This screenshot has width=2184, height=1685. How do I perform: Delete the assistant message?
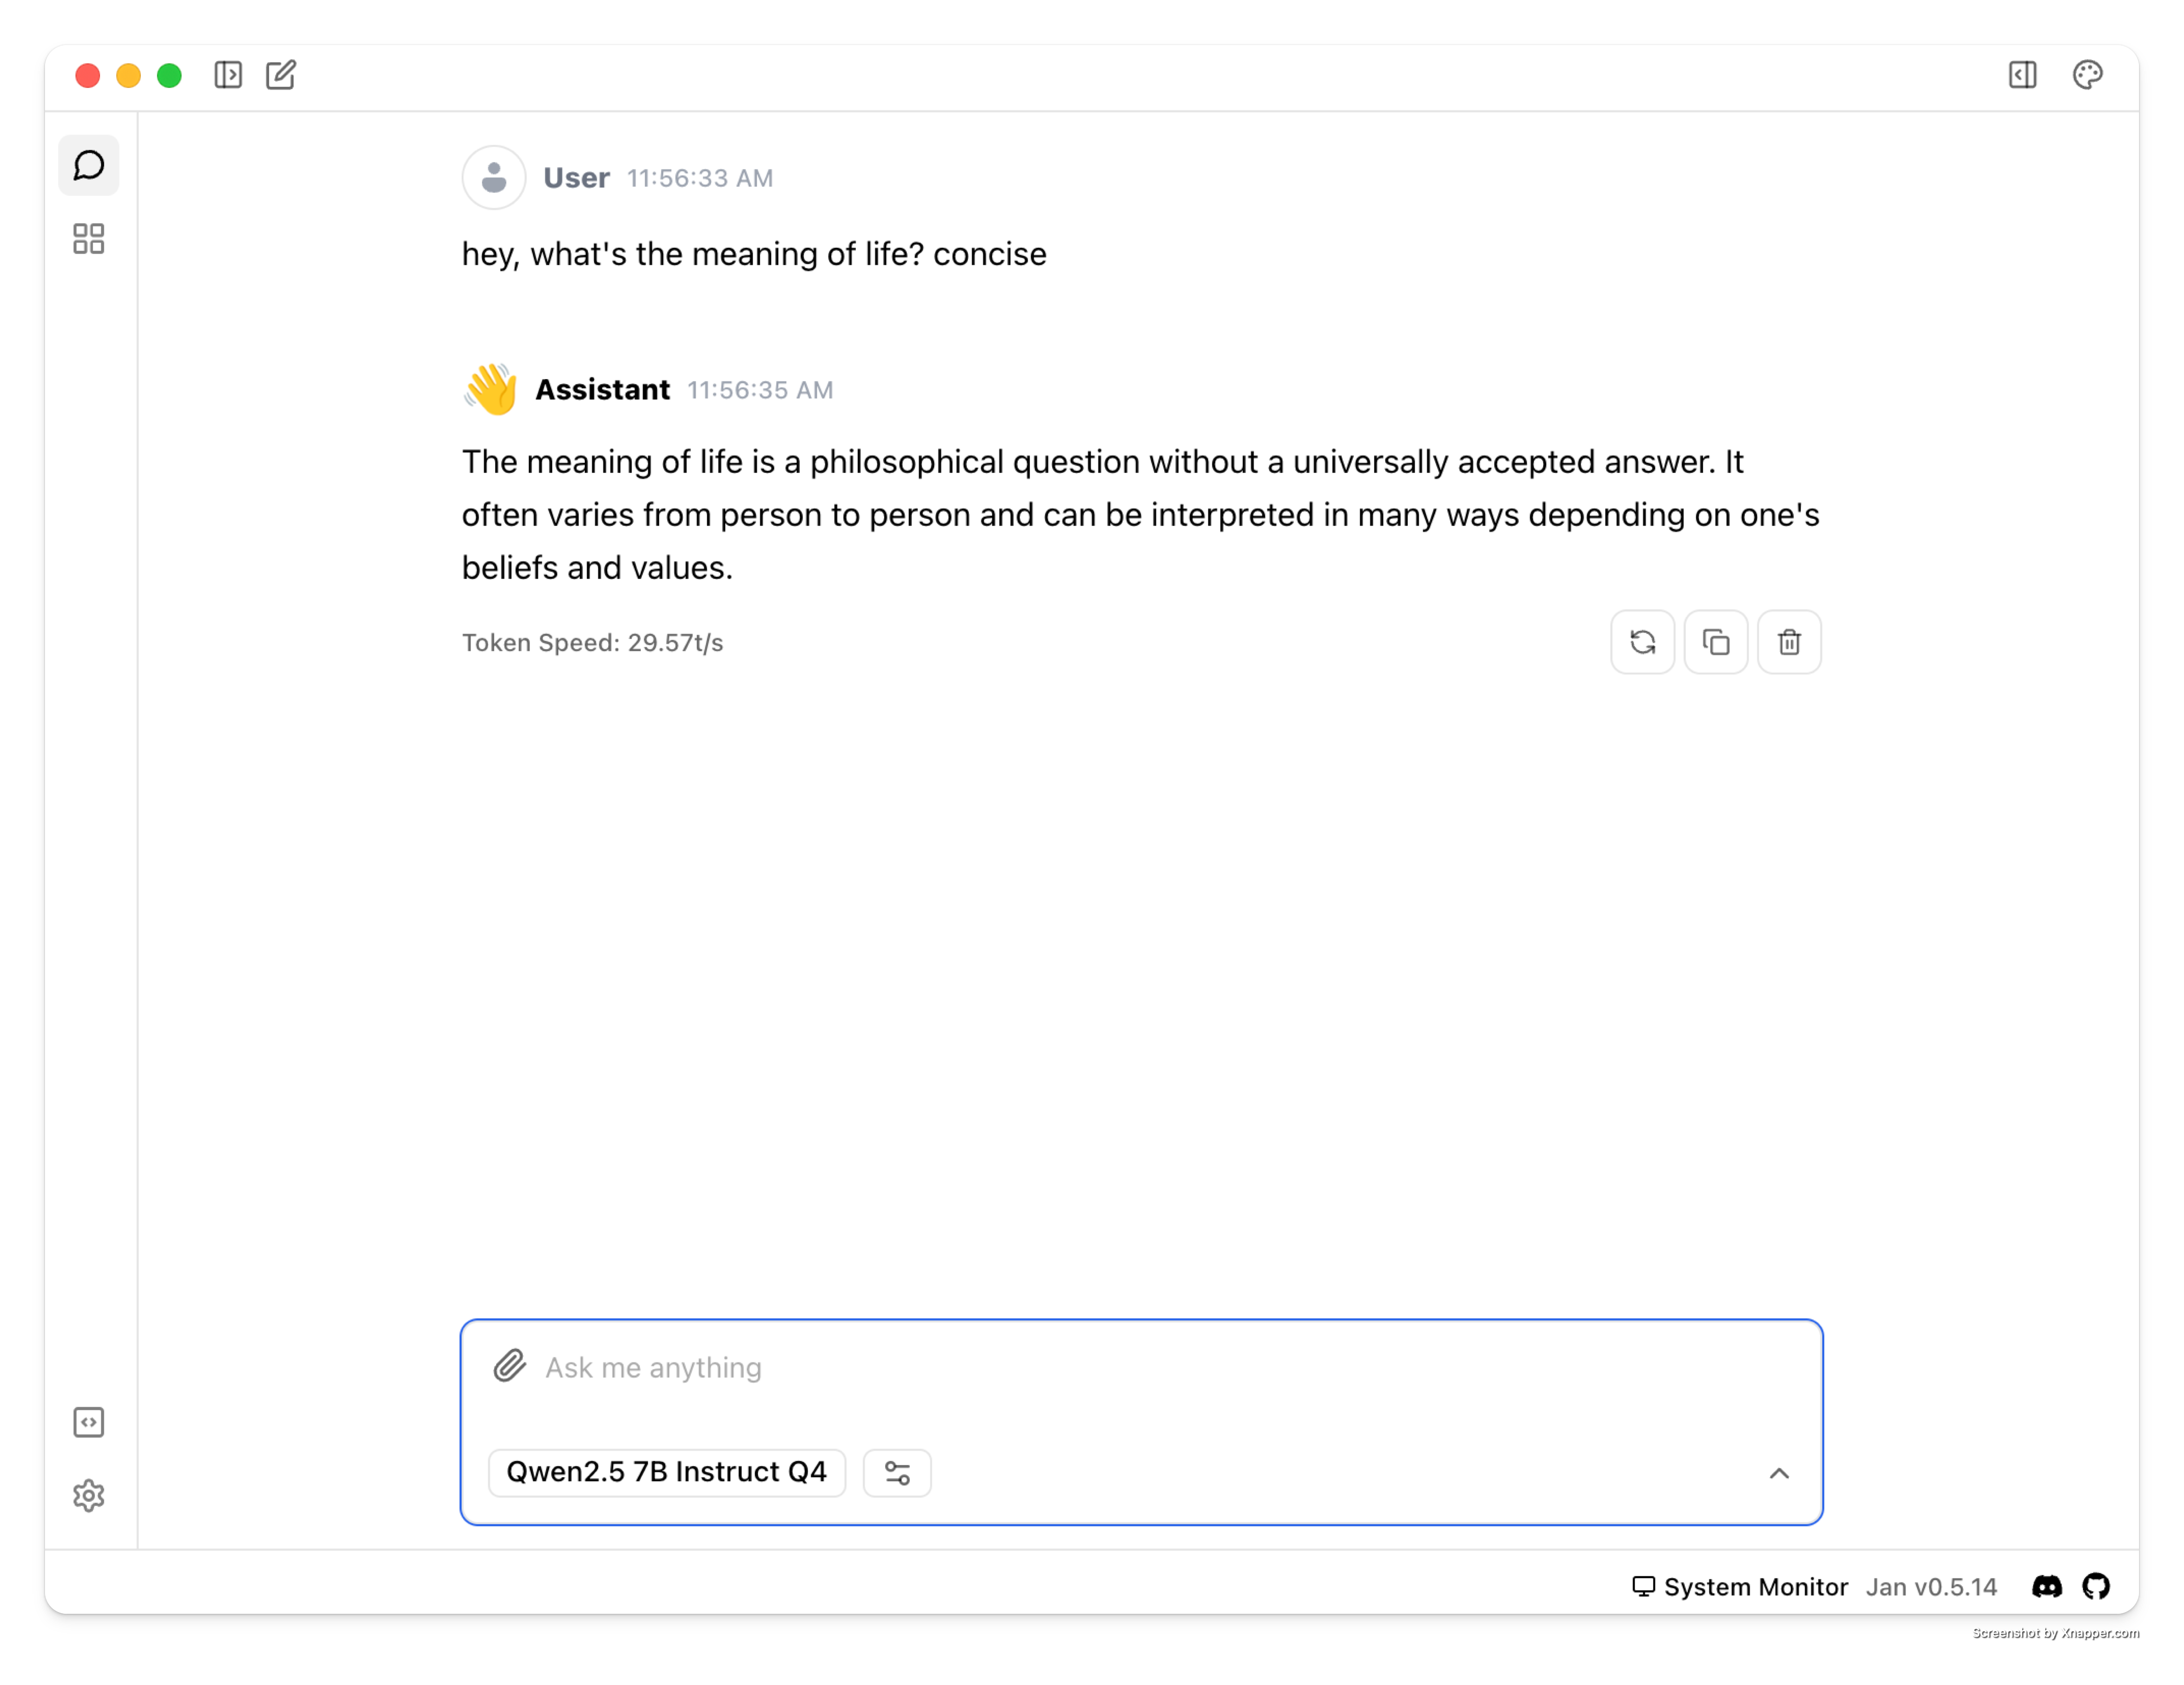click(1789, 641)
